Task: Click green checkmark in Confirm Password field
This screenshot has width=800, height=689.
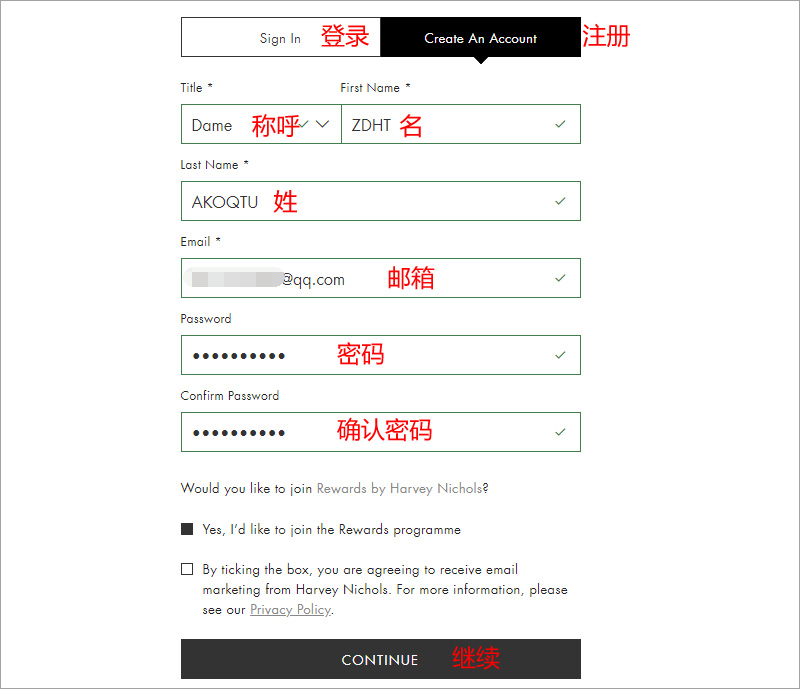Action: pos(560,432)
